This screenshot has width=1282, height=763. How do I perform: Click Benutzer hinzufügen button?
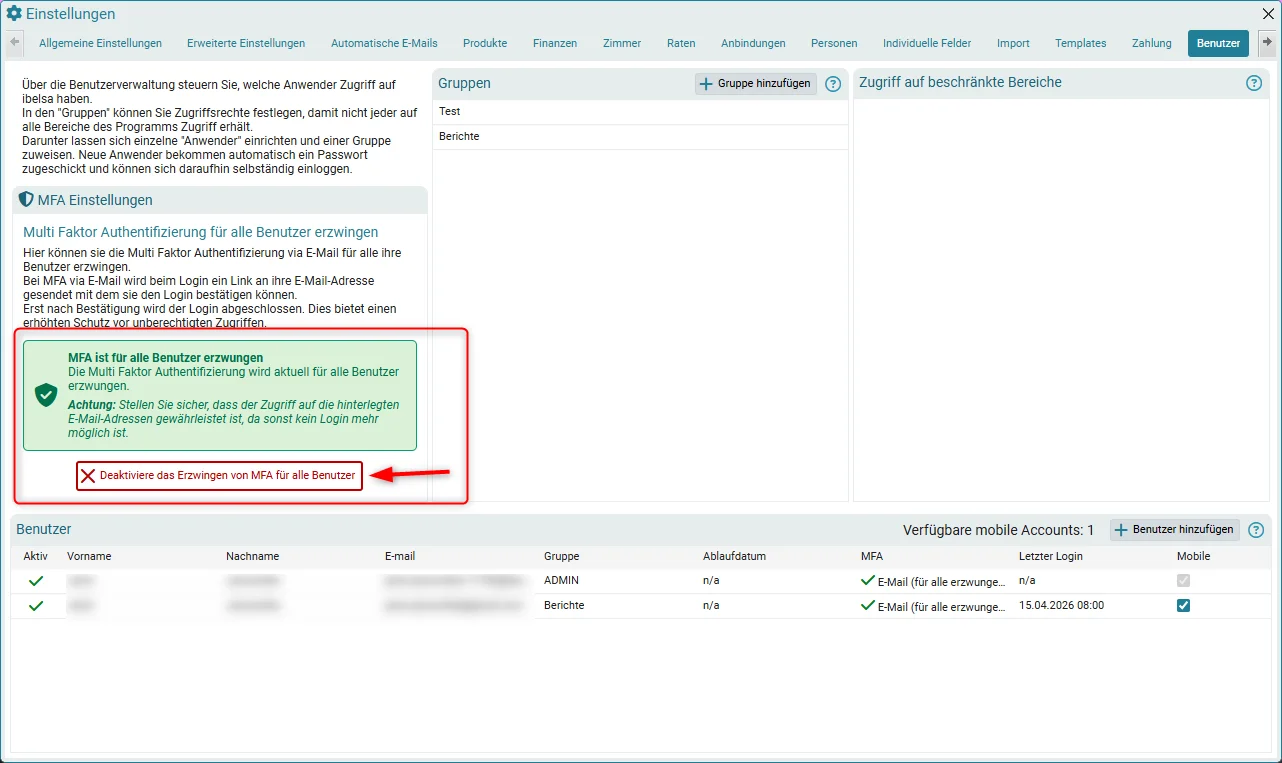1174,530
